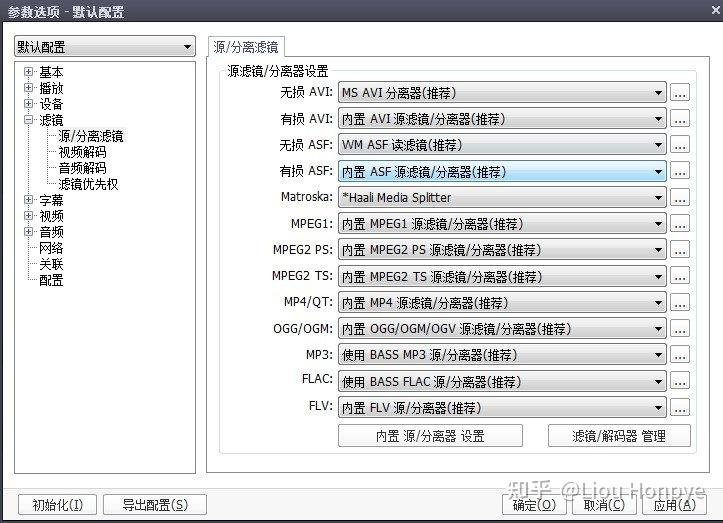
Task: Click the ... button for FLAC
Action: [680, 381]
